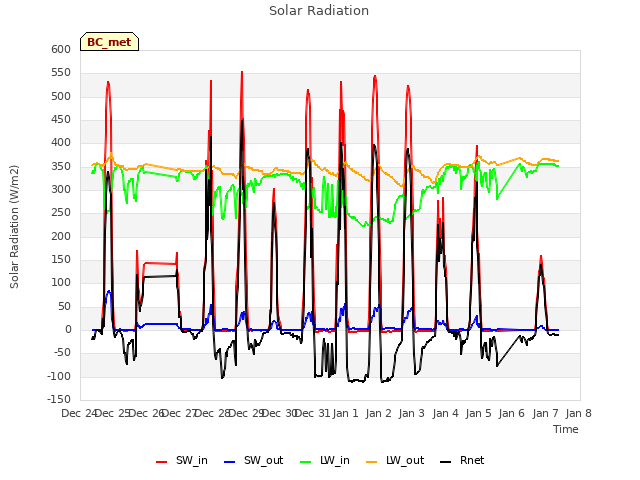Click the Jan 1 x-axis tick label
This screenshot has height=480, width=640.
click(x=345, y=413)
